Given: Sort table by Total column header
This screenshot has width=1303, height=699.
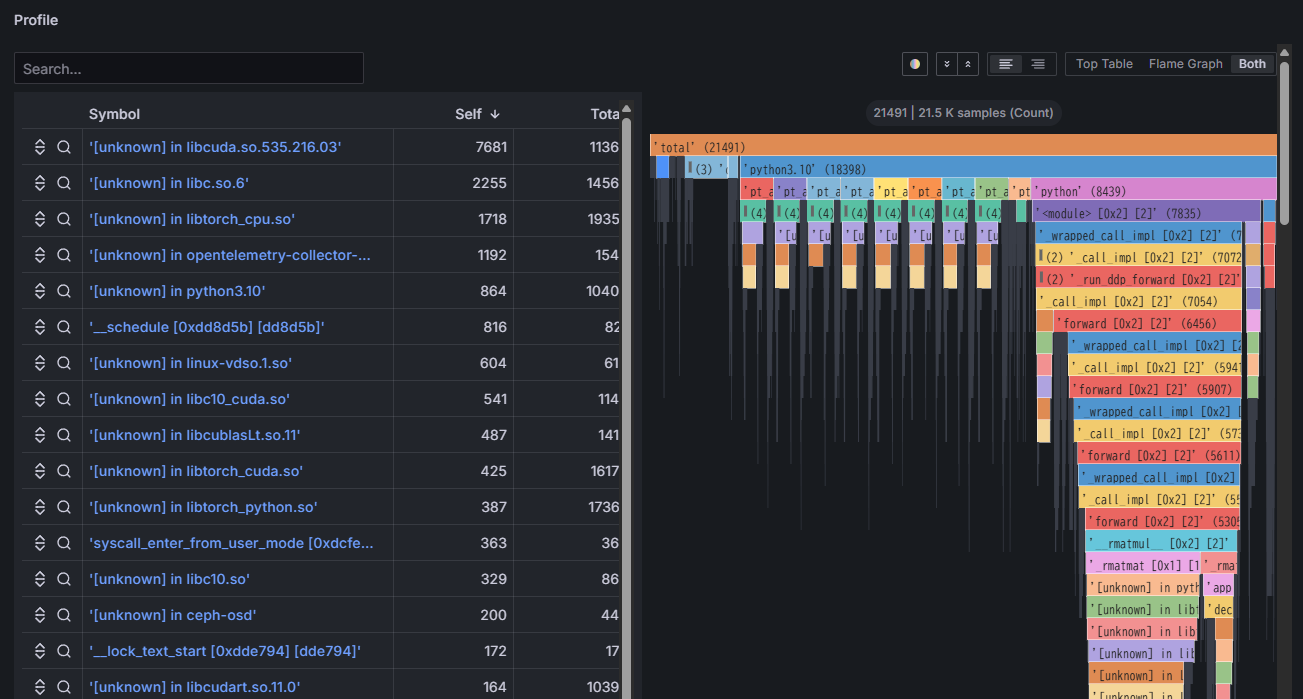Looking at the screenshot, I should 605,114.
